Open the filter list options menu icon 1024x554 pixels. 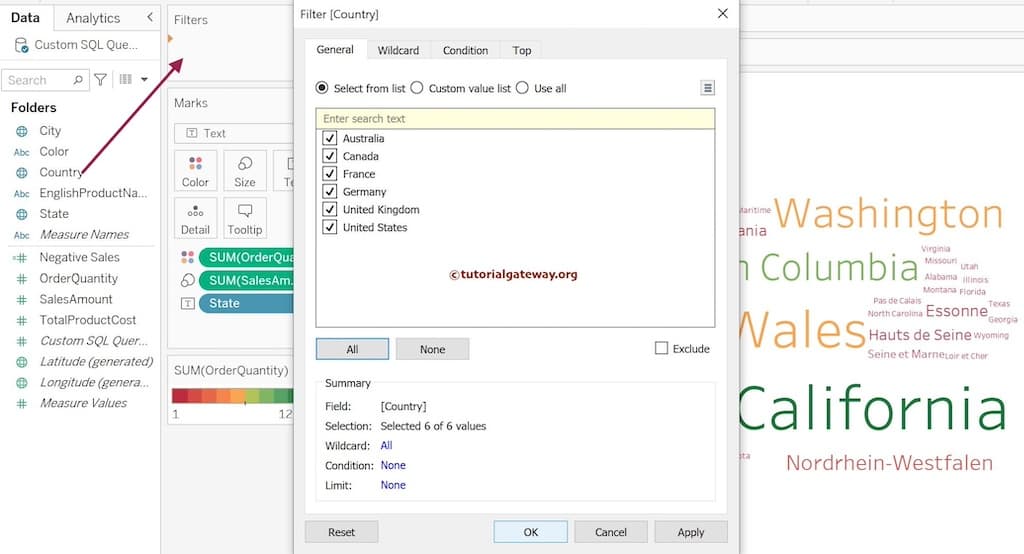(707, 88)
